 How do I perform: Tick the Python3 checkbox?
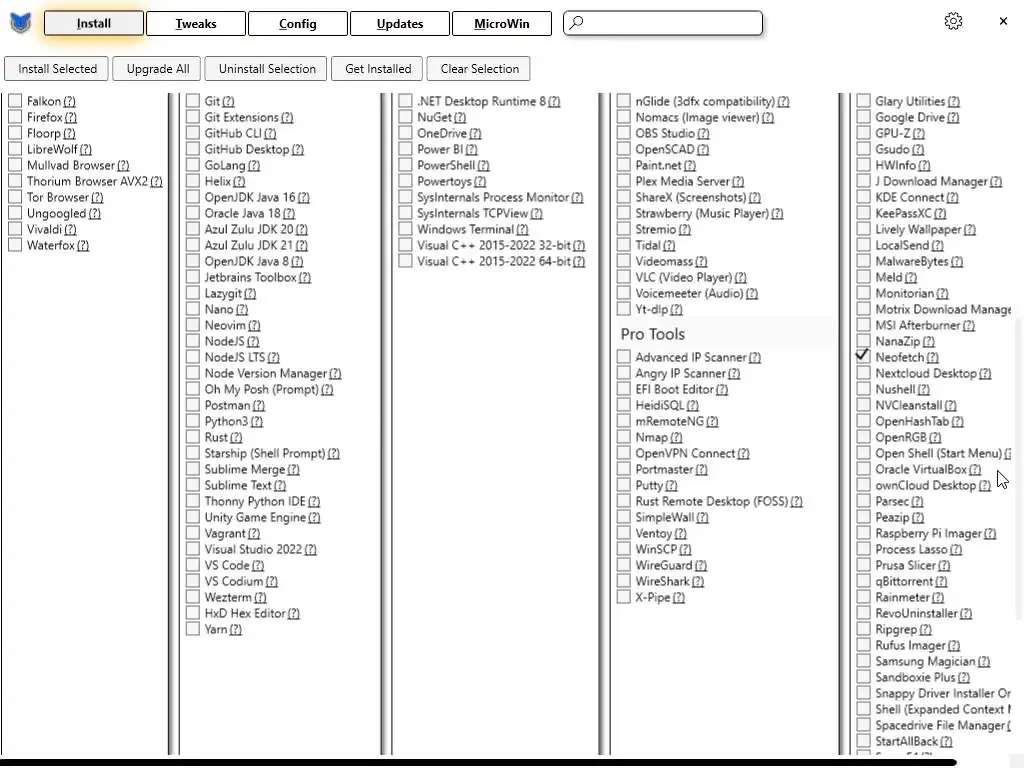193,421
